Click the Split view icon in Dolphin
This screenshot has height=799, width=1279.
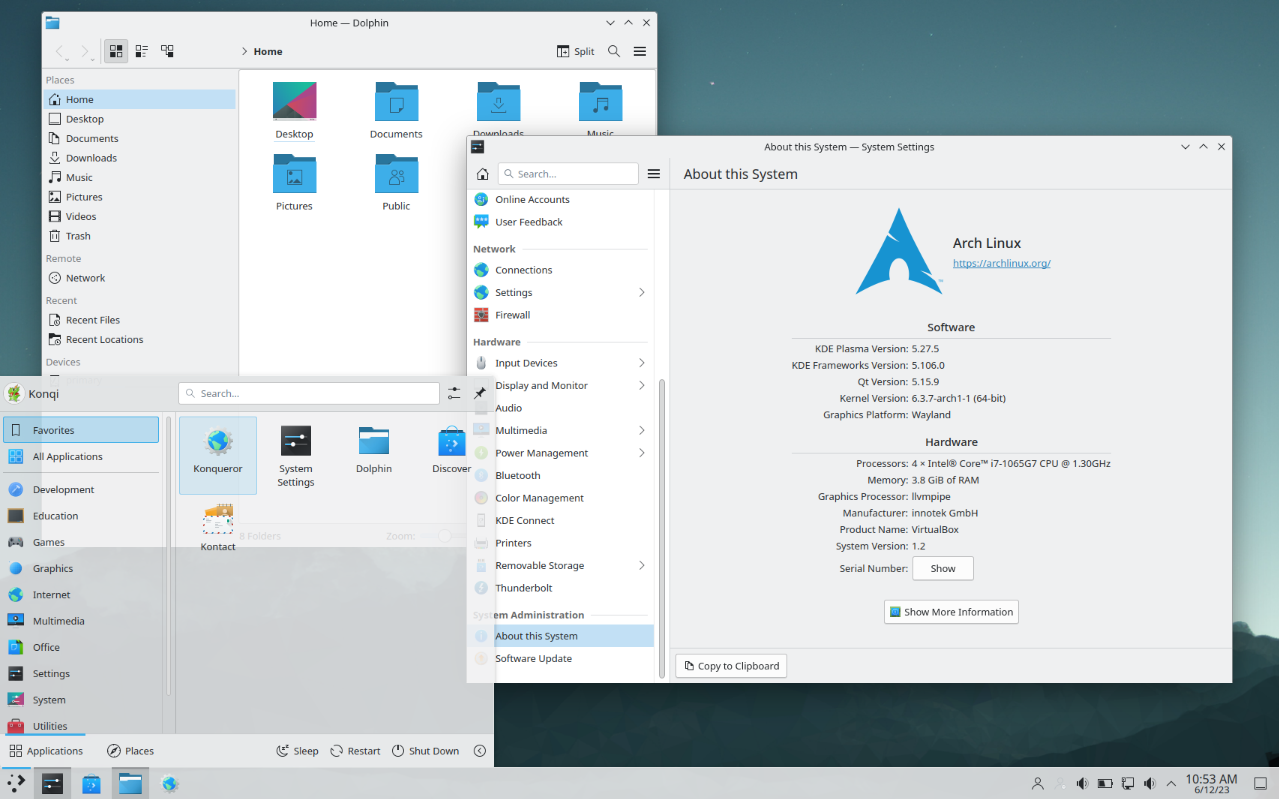coord(575,51)
